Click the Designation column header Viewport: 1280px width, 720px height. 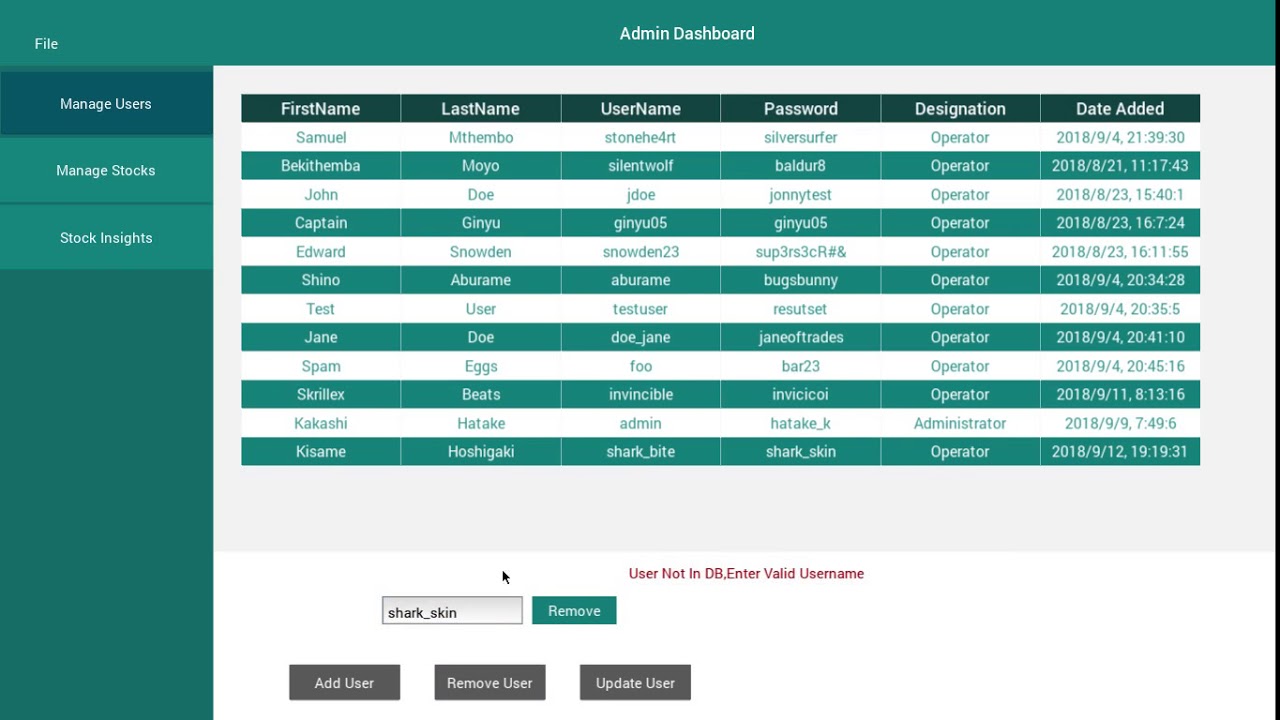960,109
